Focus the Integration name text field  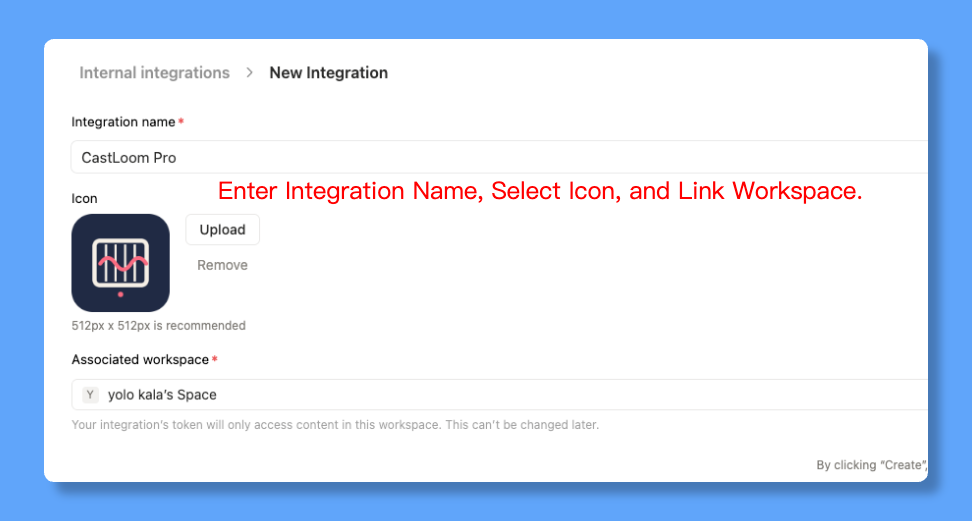click(500, 157)
